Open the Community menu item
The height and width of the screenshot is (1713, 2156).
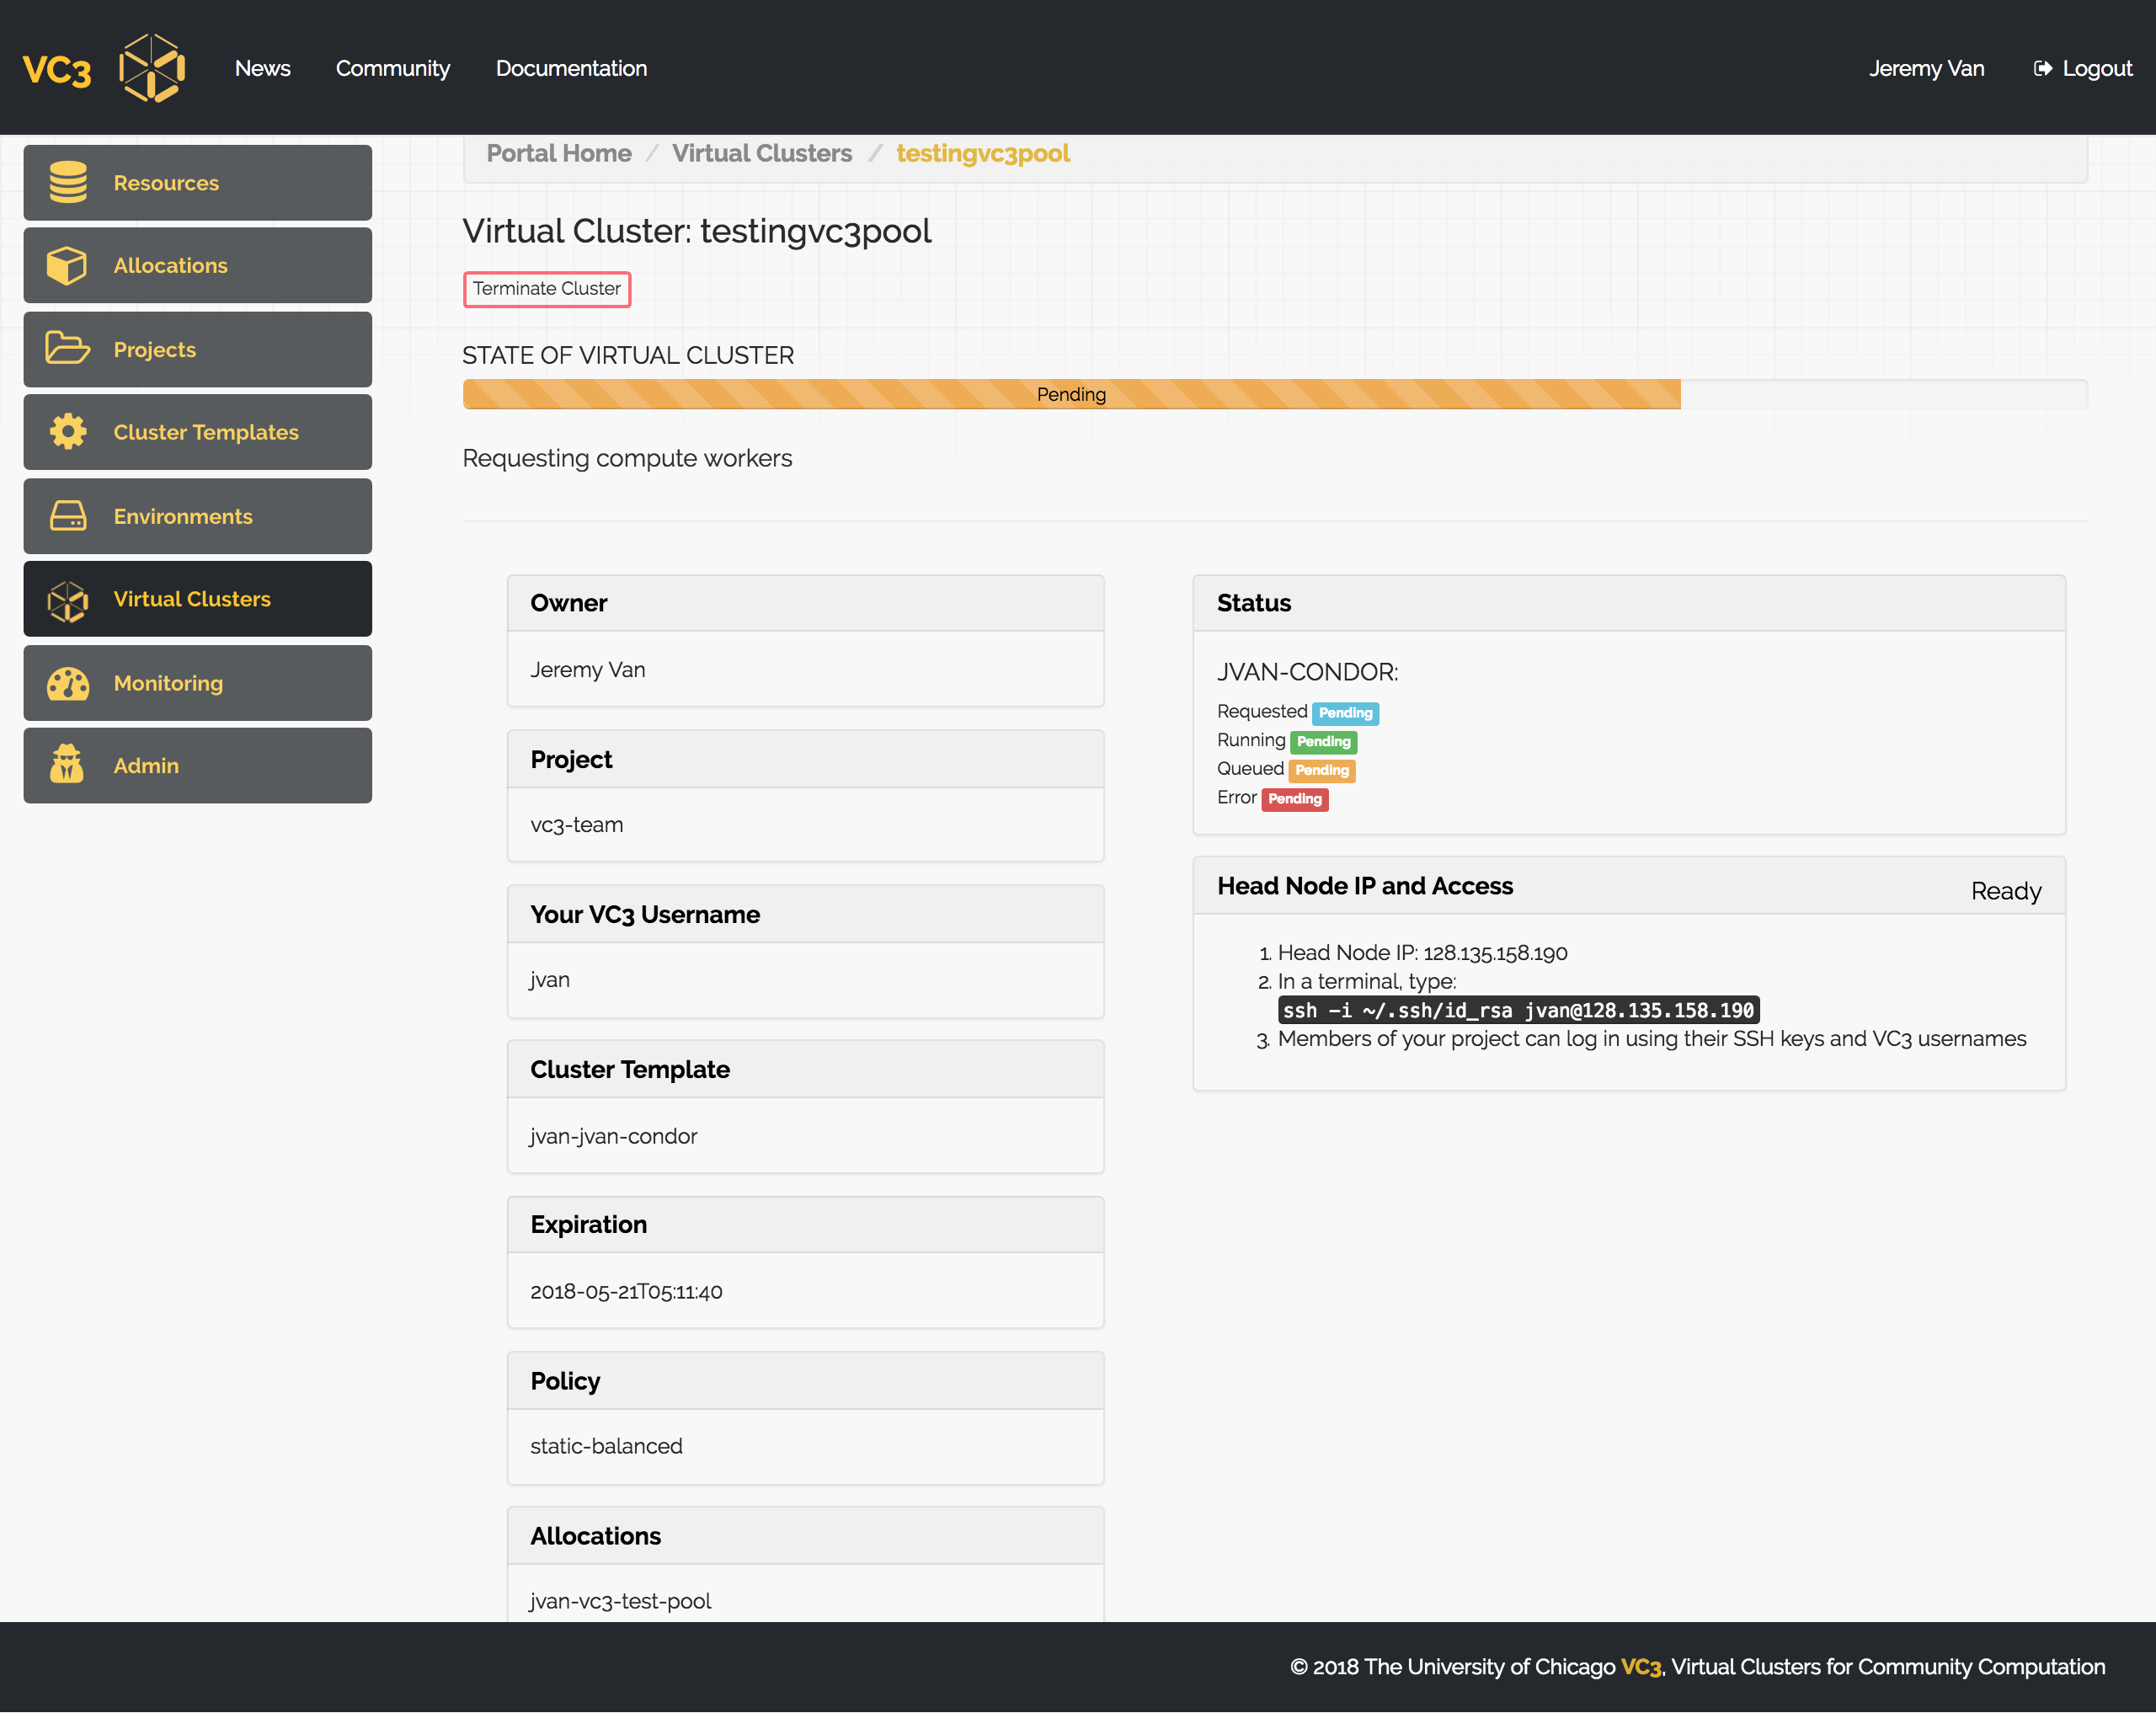point(392,68)
